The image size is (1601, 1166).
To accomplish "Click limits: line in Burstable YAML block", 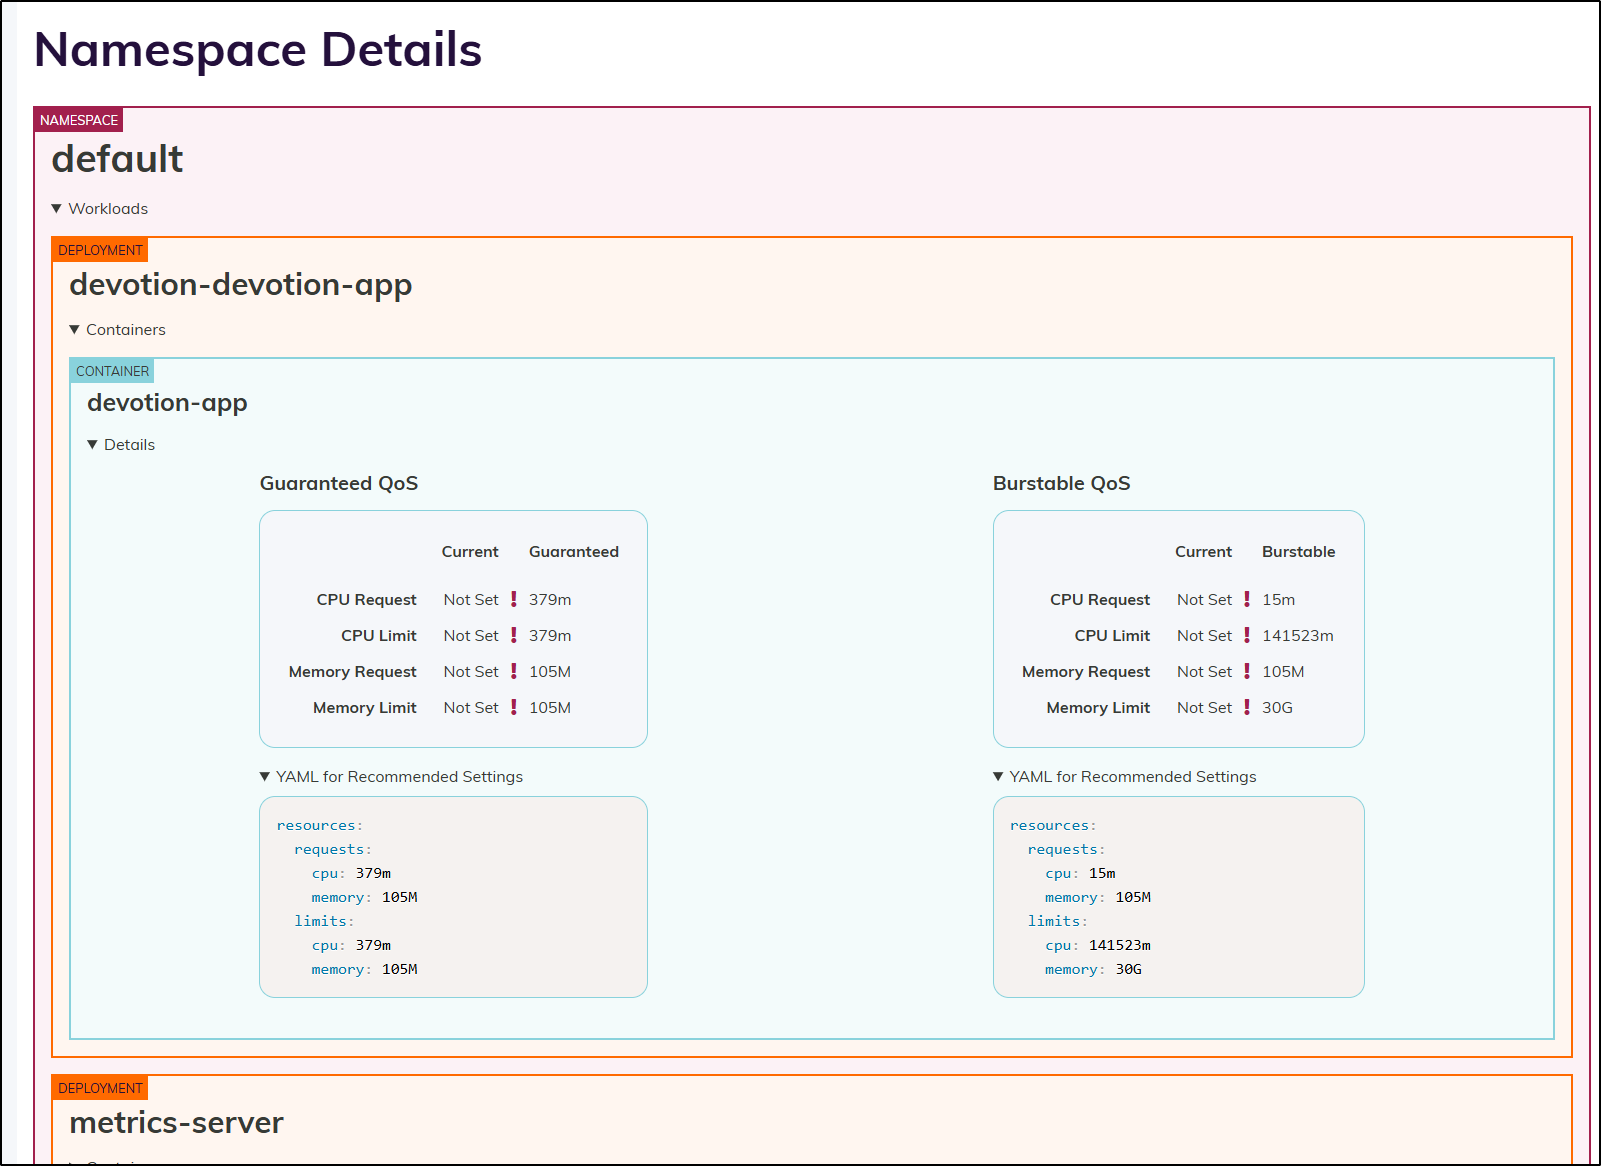I will tap(1058, 921).
